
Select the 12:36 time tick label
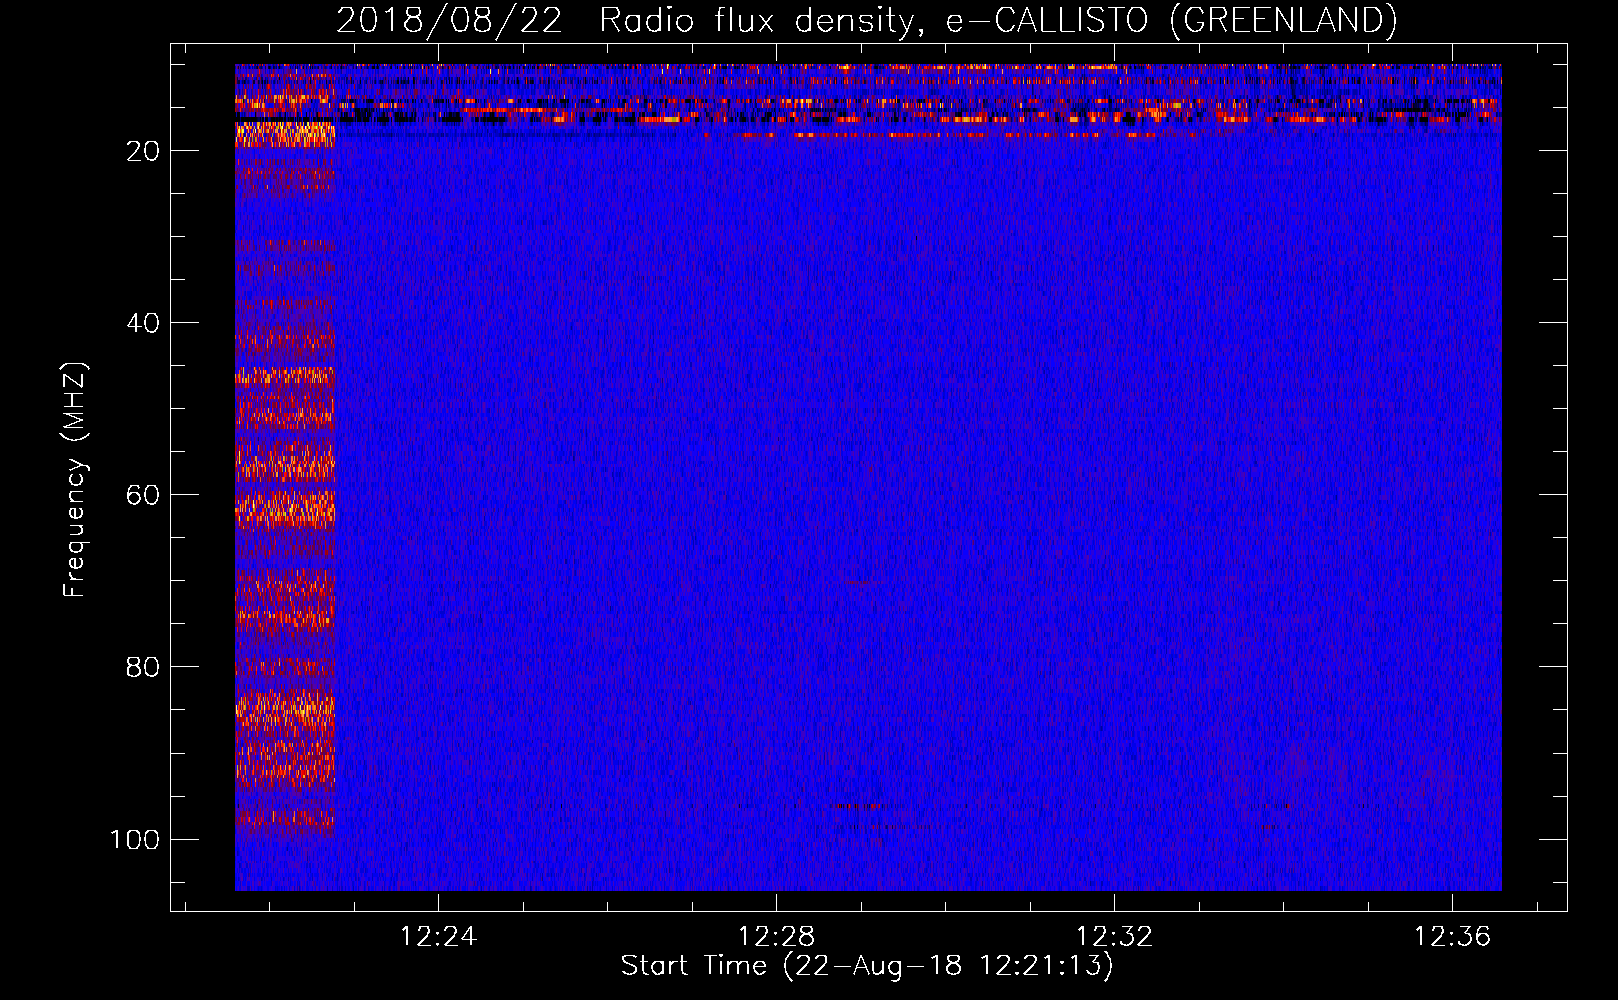1452,937
